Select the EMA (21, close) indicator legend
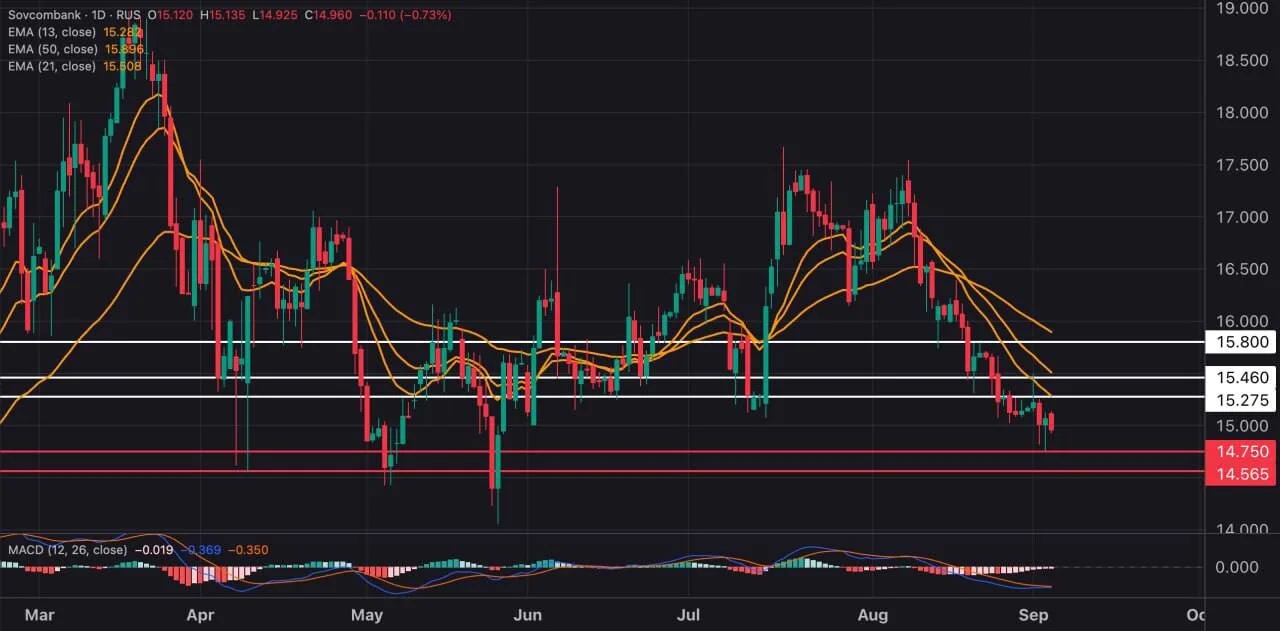 click(52, 66)
